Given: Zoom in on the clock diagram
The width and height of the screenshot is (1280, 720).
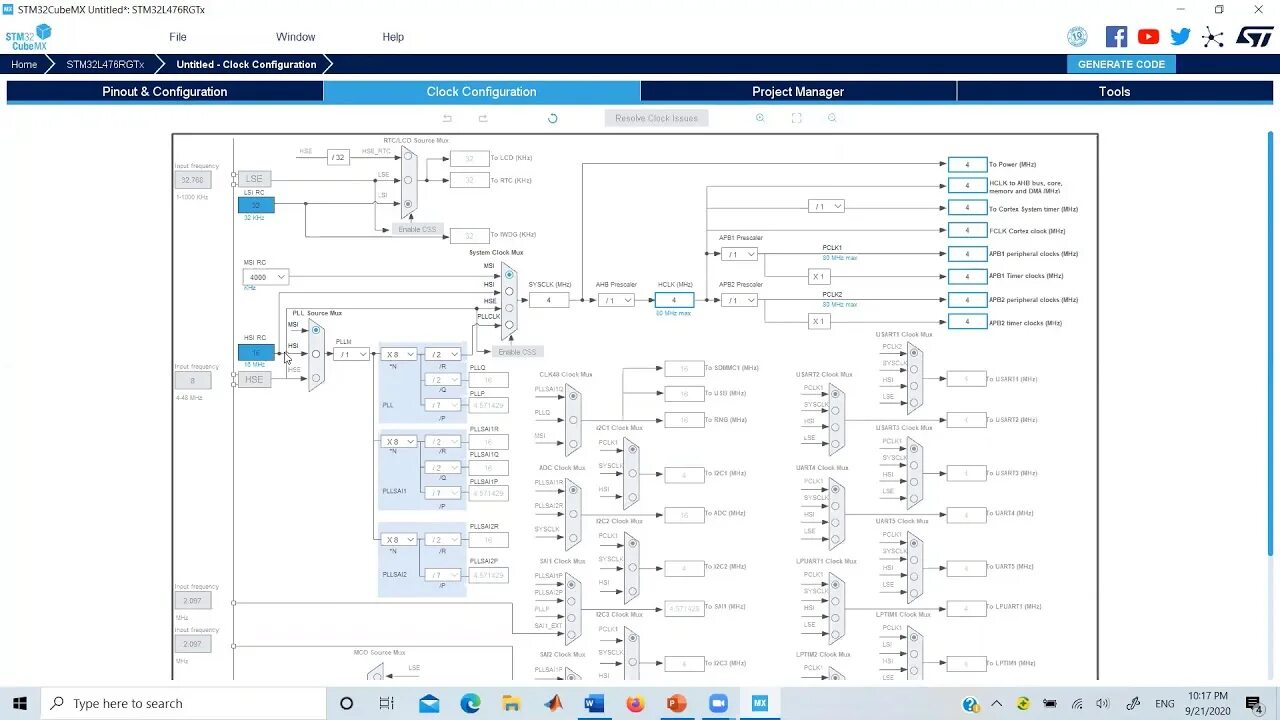Looking at the screenshot, I should (760, 118).
